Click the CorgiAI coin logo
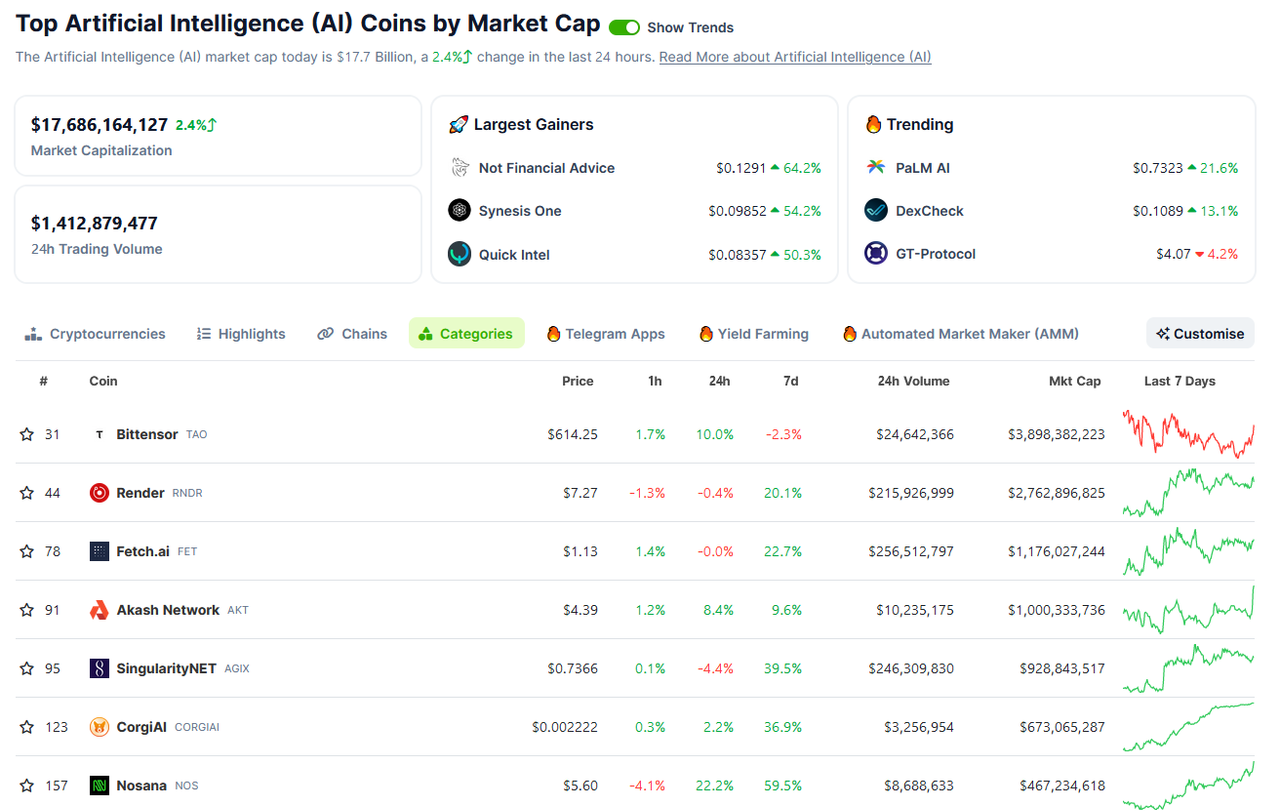This screenshot has height=811, width=1280. coord(99,727)
